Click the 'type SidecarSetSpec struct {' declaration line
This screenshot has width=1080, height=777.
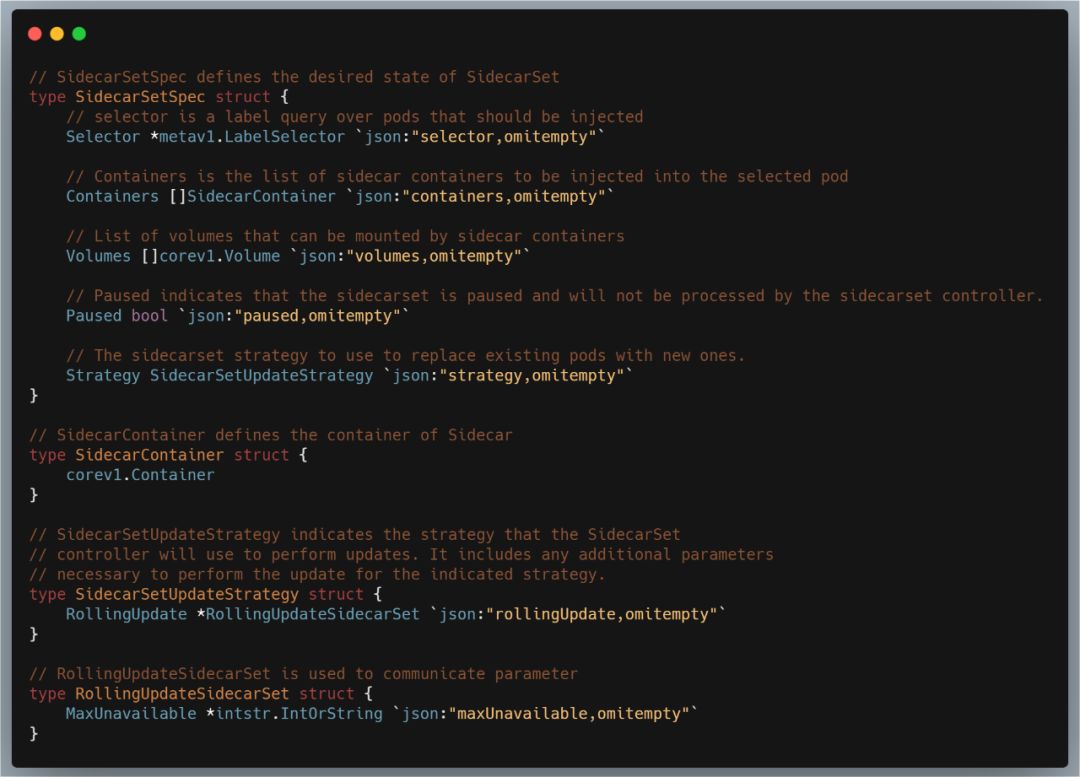pyautogui.click(x=159, y=97)
